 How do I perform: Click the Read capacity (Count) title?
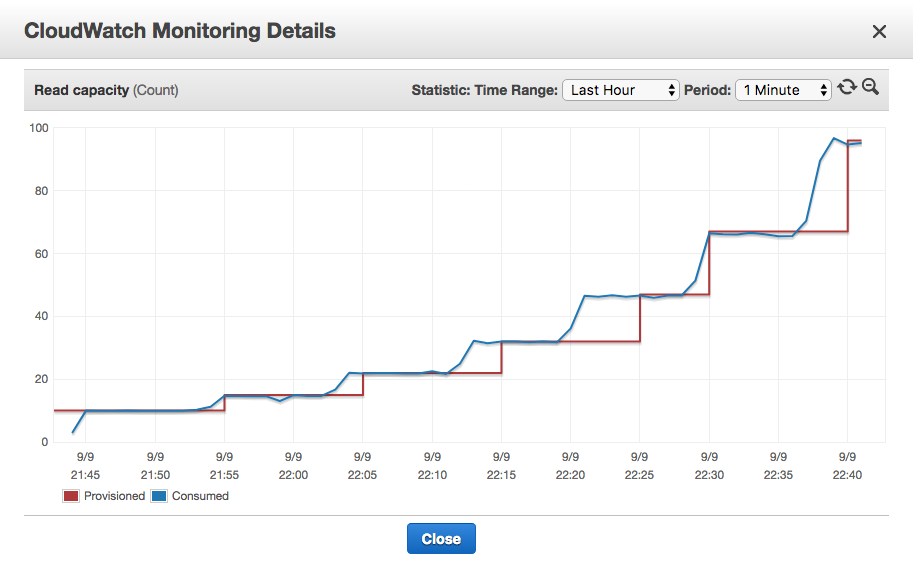pyautogui.click(x=107, y=90)
